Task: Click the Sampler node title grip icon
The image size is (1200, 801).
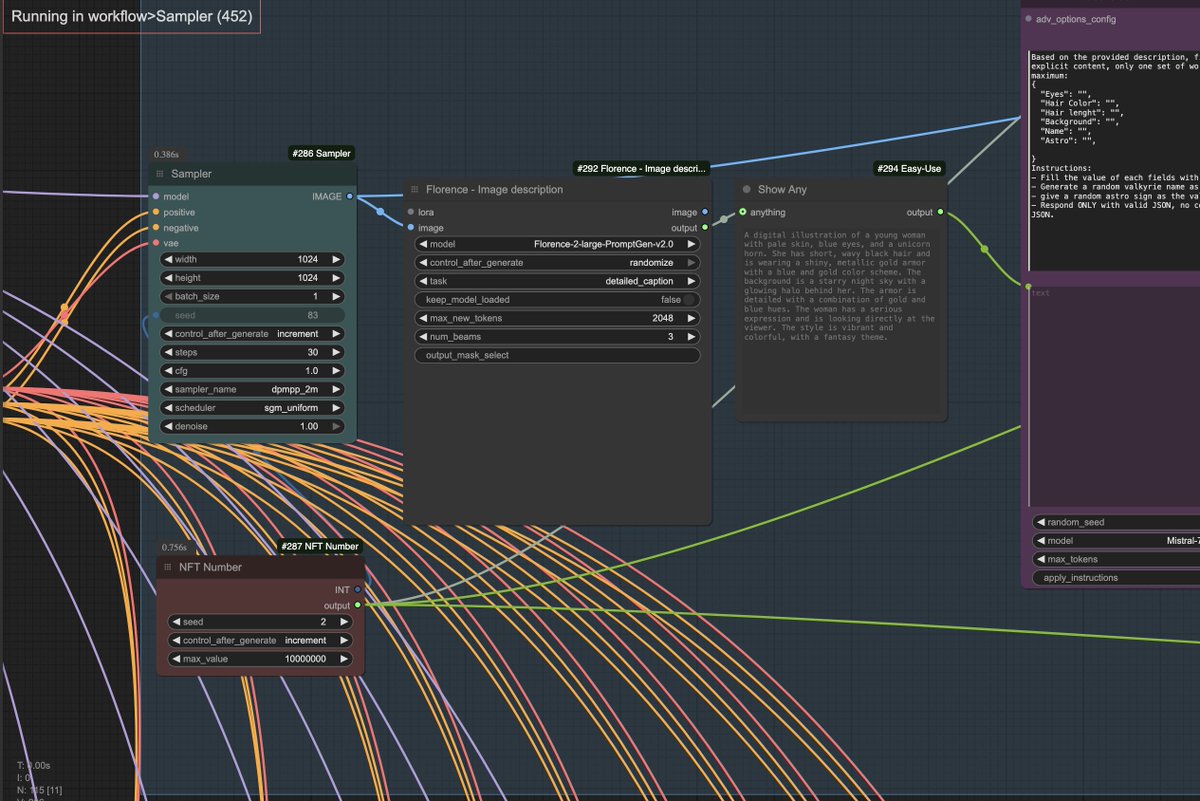Action: tap(160, 174)
